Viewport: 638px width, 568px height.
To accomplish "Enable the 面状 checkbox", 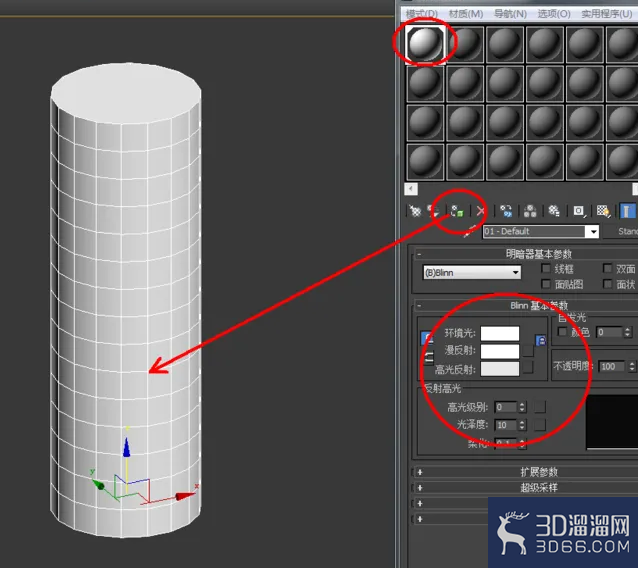I will tap(607, 284).
